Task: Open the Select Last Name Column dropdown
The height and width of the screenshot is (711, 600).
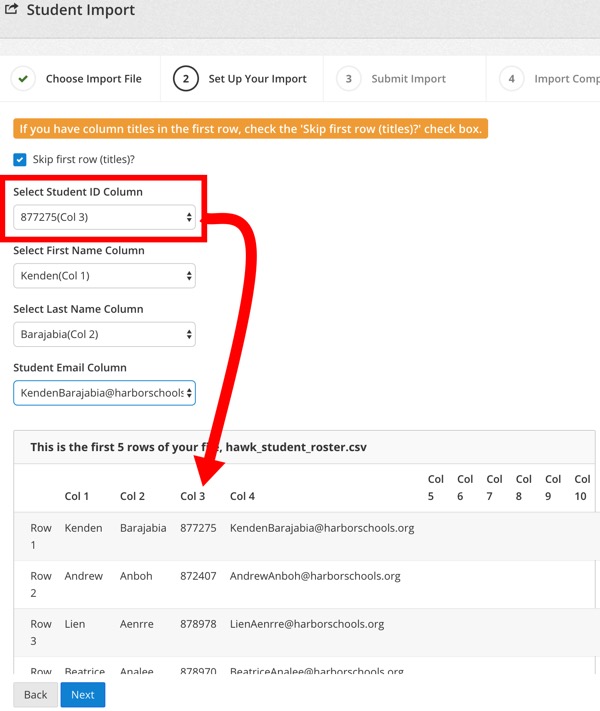Action: point(104,334)
